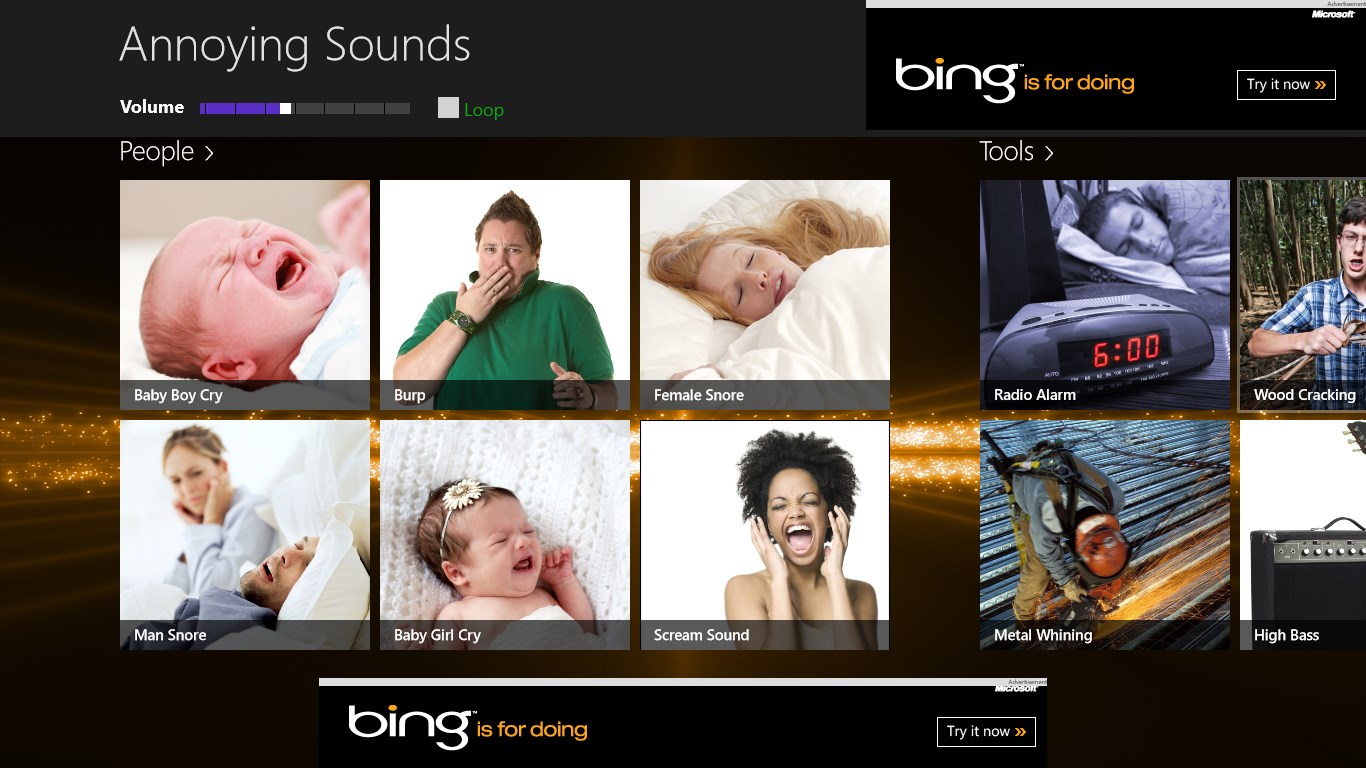Screen dimensions: 1366x768
Task: Play the Metal Whining sound tile
Action: [x=1105, y=535]
